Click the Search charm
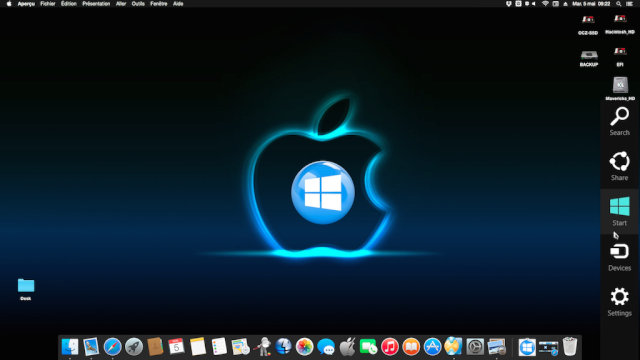This screenshot has width=640, height=360. [619, 122]
